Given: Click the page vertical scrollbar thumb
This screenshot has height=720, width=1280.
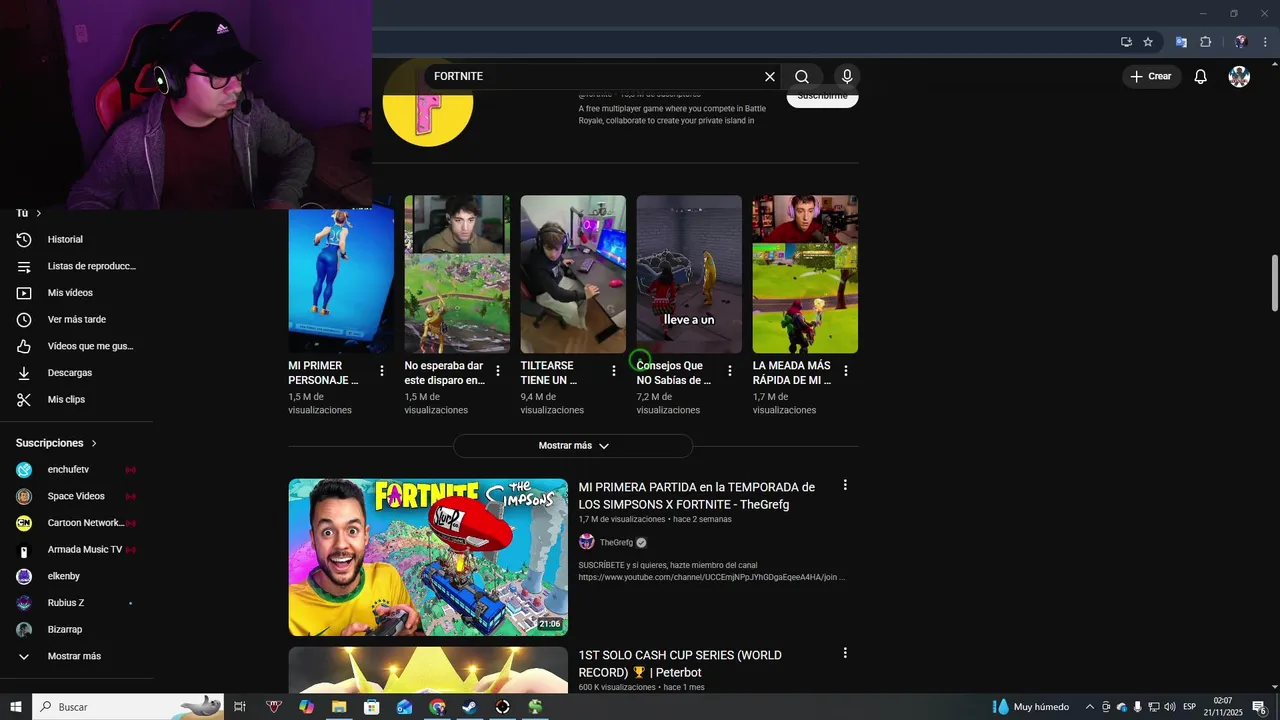Looking at the screenshot, I should click(x=1274, y=283).
